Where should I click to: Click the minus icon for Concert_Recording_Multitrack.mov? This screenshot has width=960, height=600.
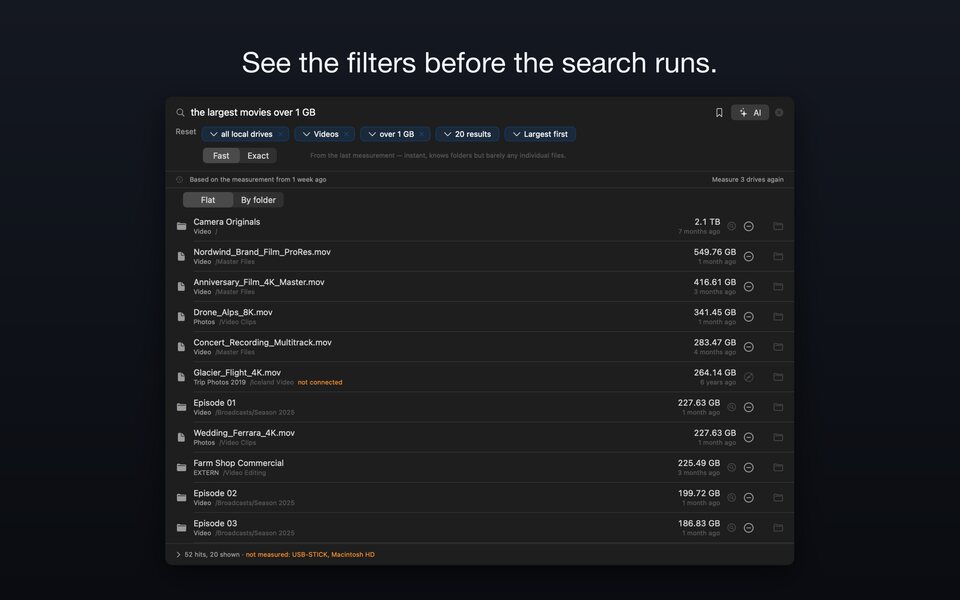tap(748, 347)
